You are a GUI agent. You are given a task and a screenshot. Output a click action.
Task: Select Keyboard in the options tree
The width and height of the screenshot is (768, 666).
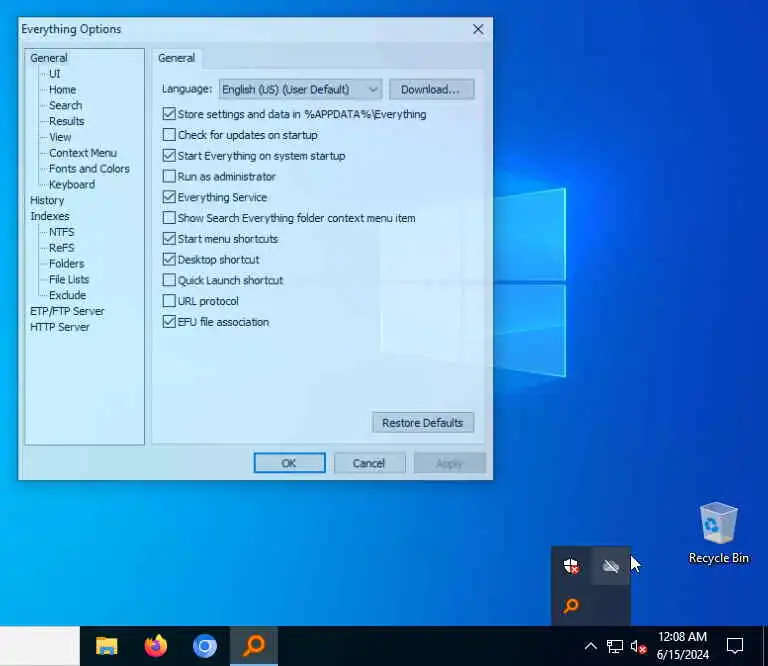72,185
